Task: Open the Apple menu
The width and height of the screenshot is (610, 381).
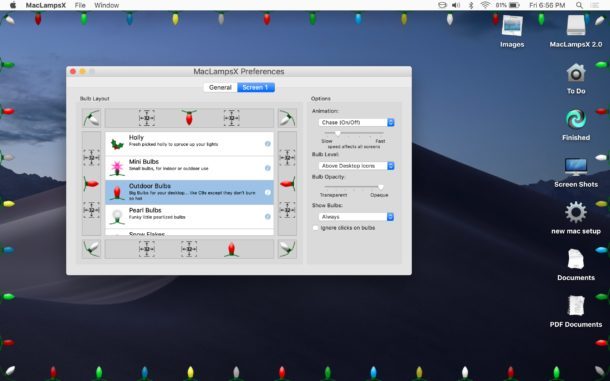Action: (13, 5)
